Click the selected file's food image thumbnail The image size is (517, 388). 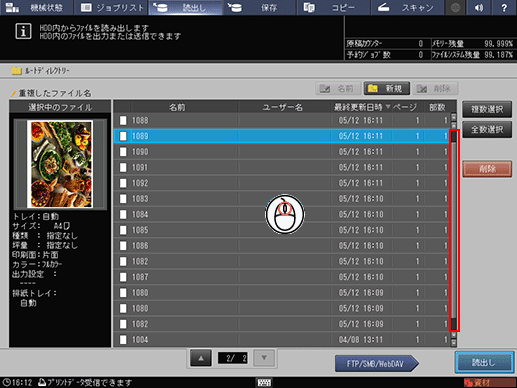pos(60,164)
